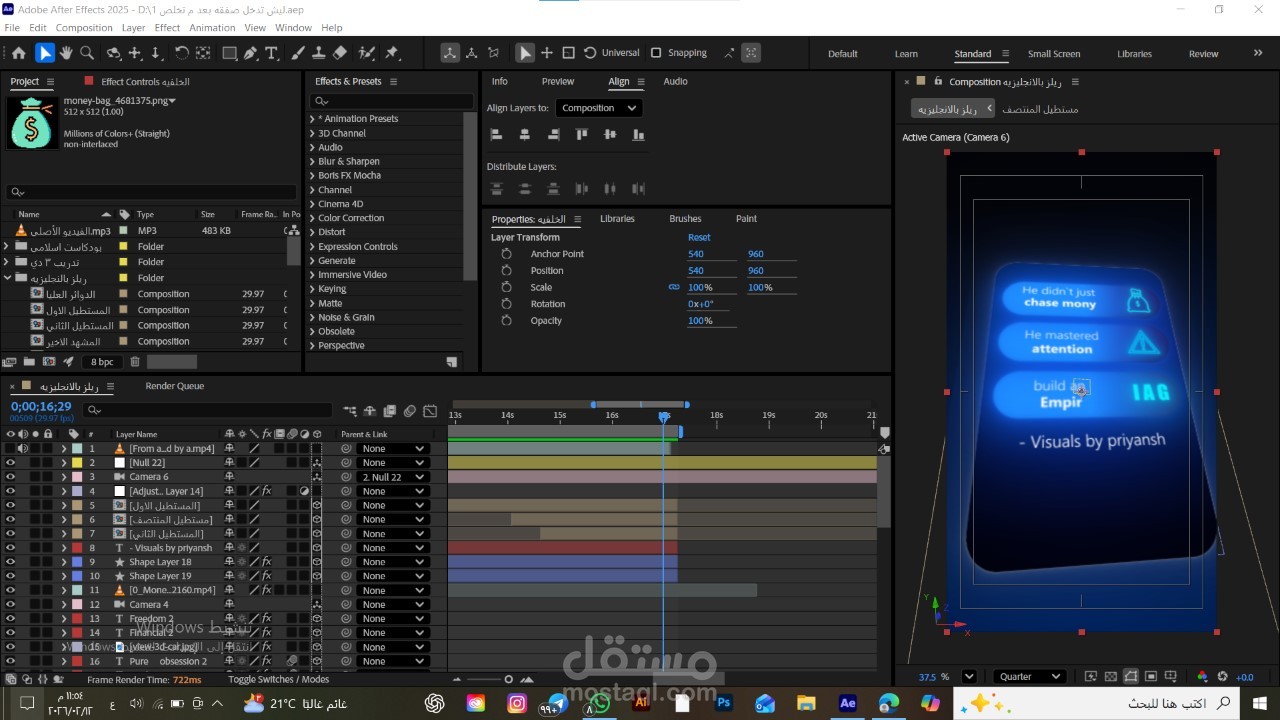Viewport: 1280px width, 720px height.
Task: Expand the بودكاست اسلامي project folder
Action: [x=6, y=246]
